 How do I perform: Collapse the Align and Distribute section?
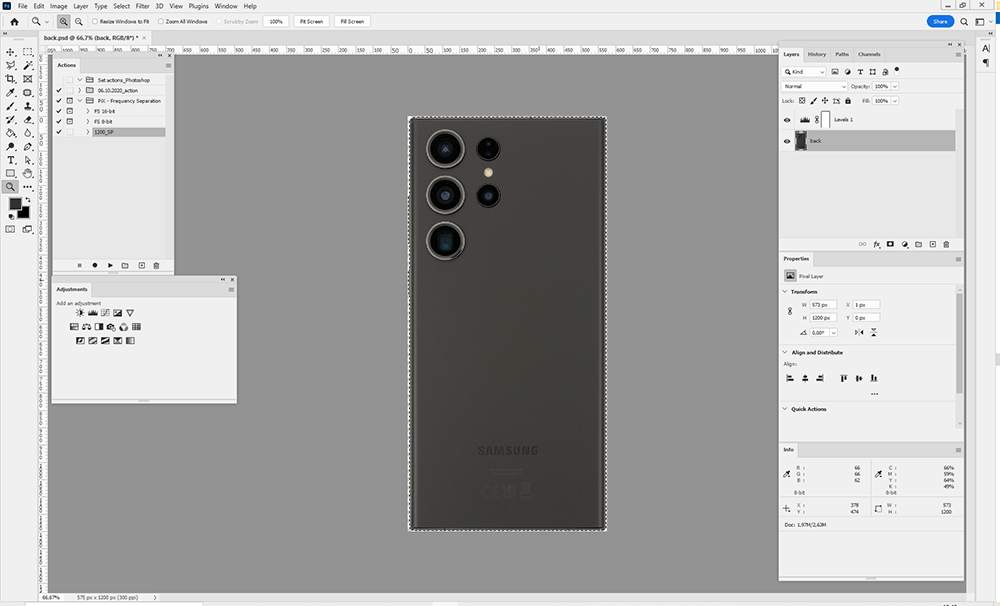(785, 352)
